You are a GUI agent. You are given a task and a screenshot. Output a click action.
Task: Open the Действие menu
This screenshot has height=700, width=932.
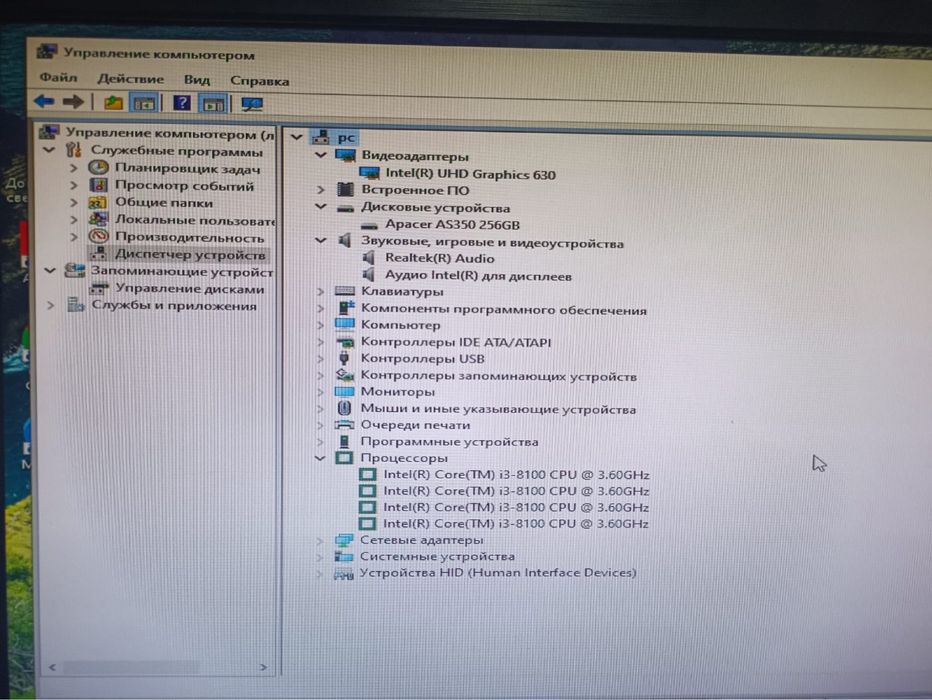click(x=130, y=78)
